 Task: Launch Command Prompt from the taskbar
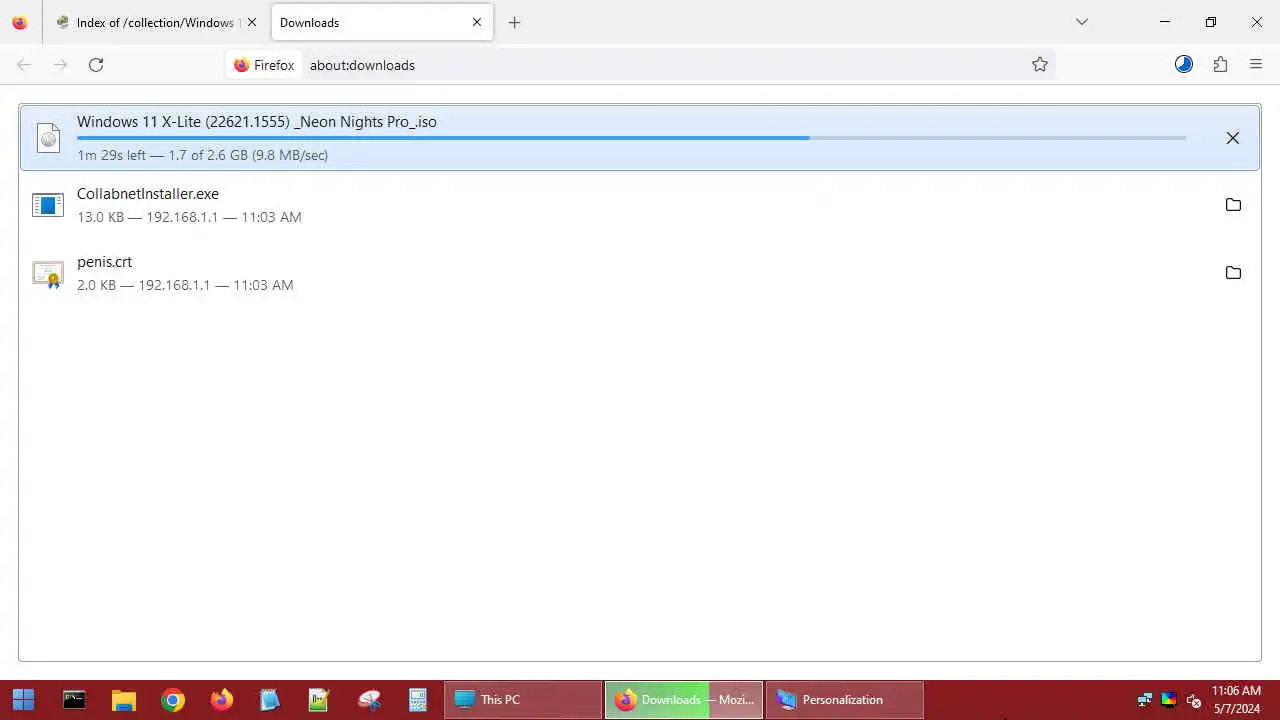[74, 700]
